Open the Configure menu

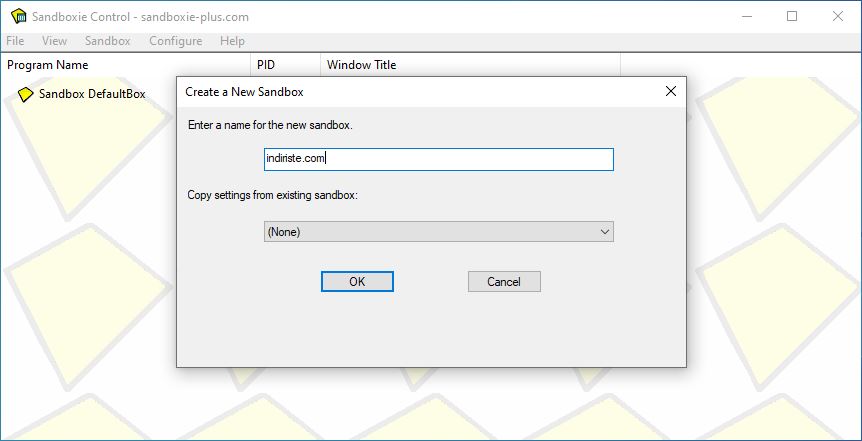(x=175, y=41)
